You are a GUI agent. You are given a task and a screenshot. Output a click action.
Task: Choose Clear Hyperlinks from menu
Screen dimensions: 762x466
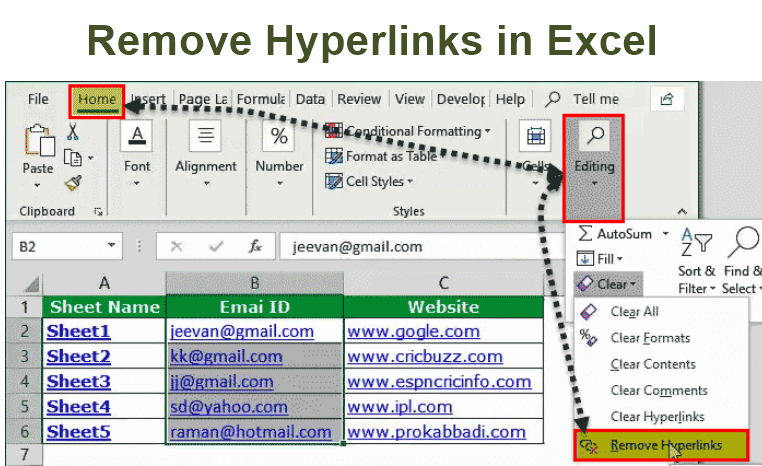pyautogui.click(x=661, y=416)
